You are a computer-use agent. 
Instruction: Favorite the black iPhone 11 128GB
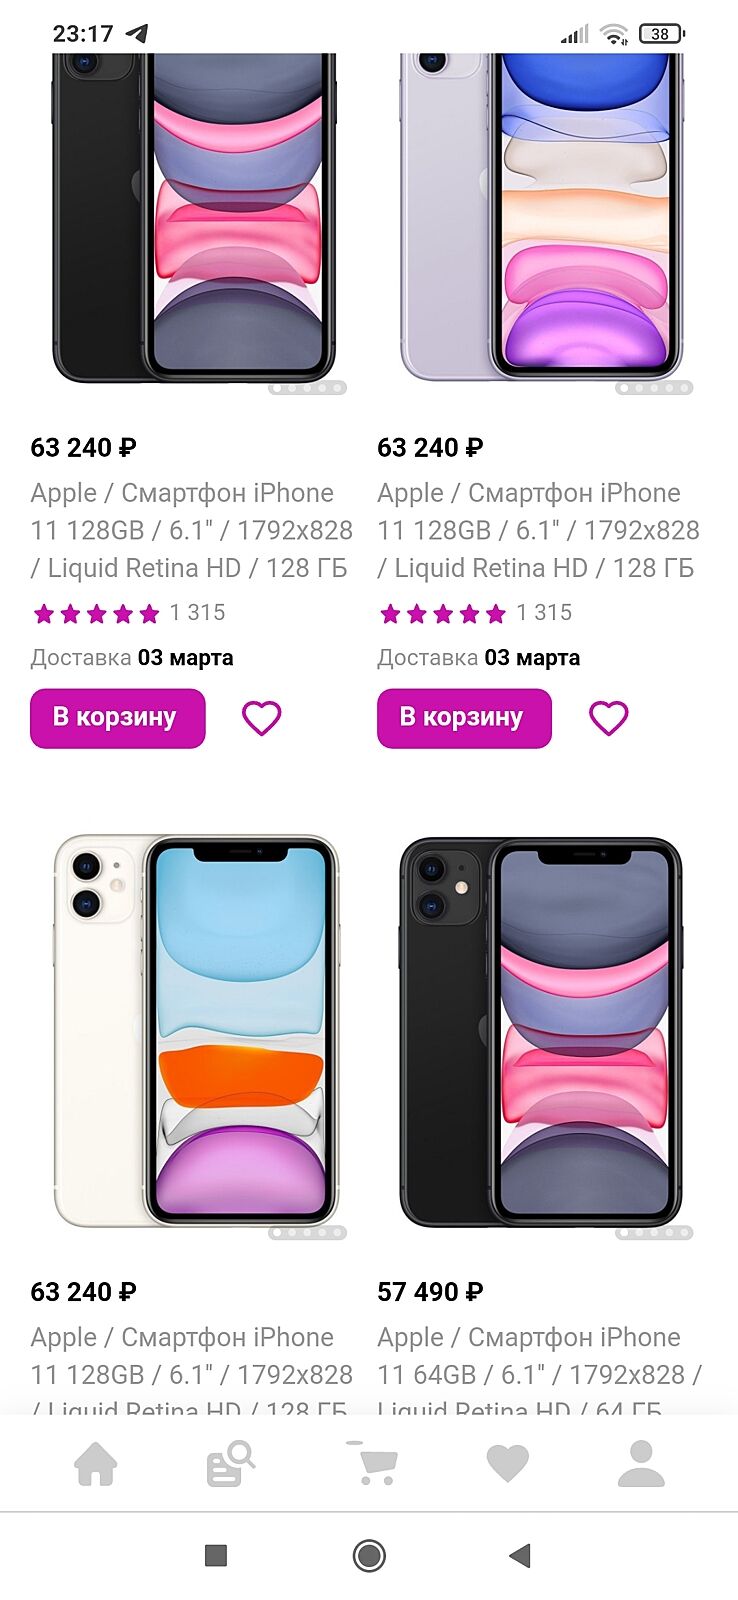(262, 718)
